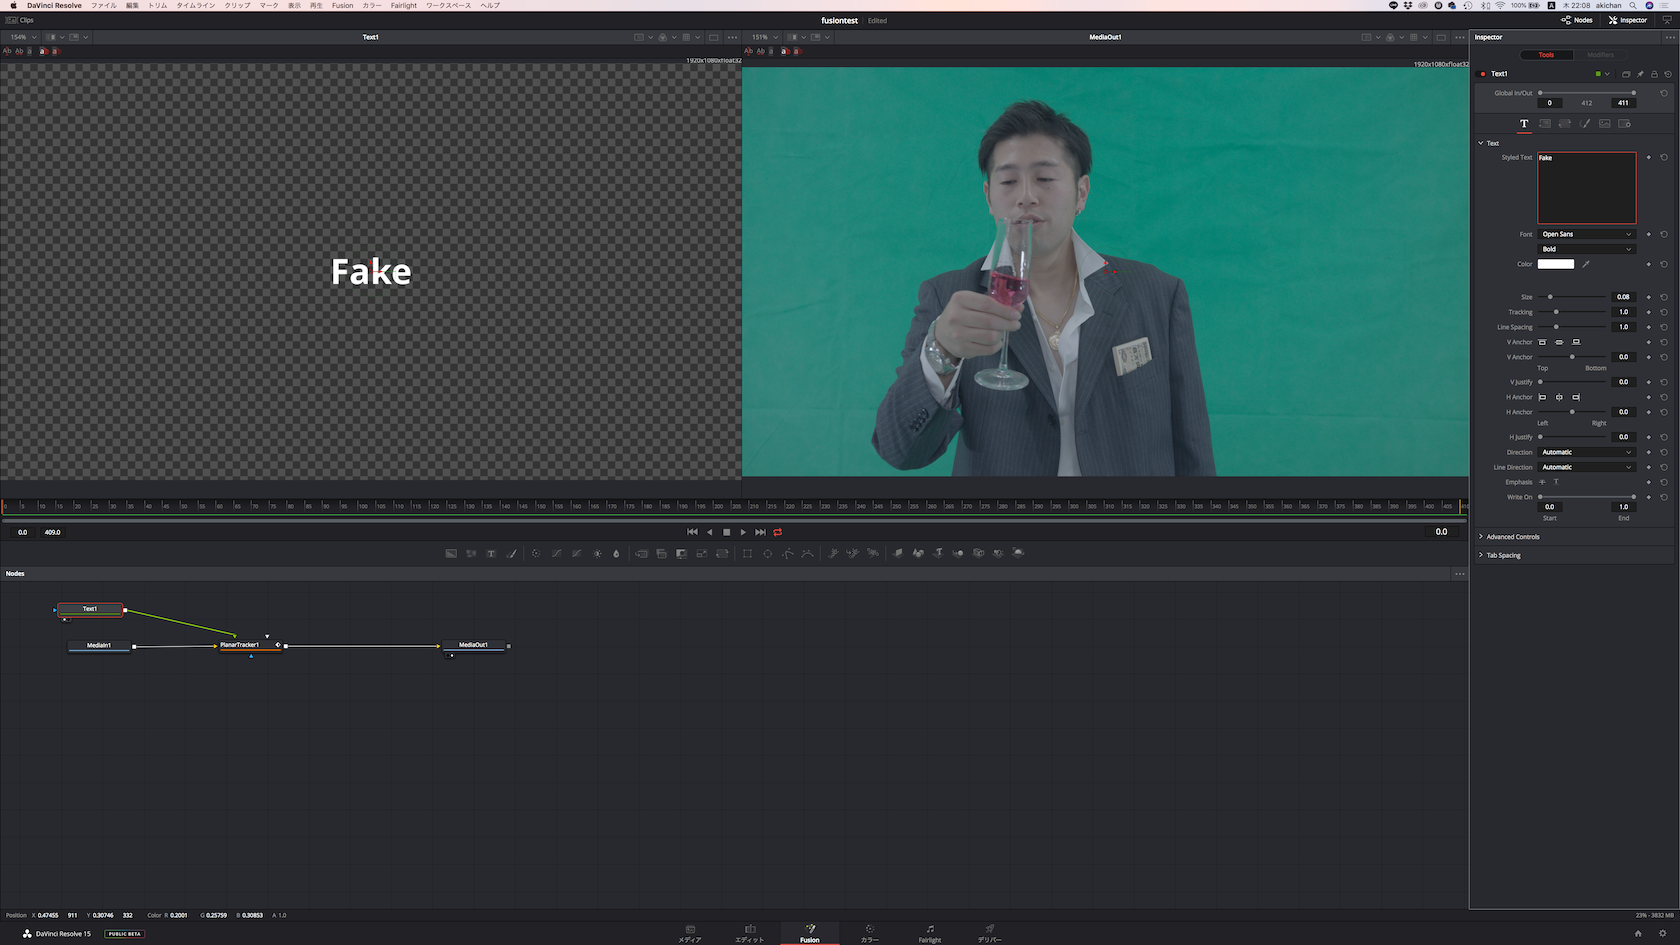Switch to the Modifiers tab
The width and height of the screenshot is (1680, 945).
pos(1600,55)
